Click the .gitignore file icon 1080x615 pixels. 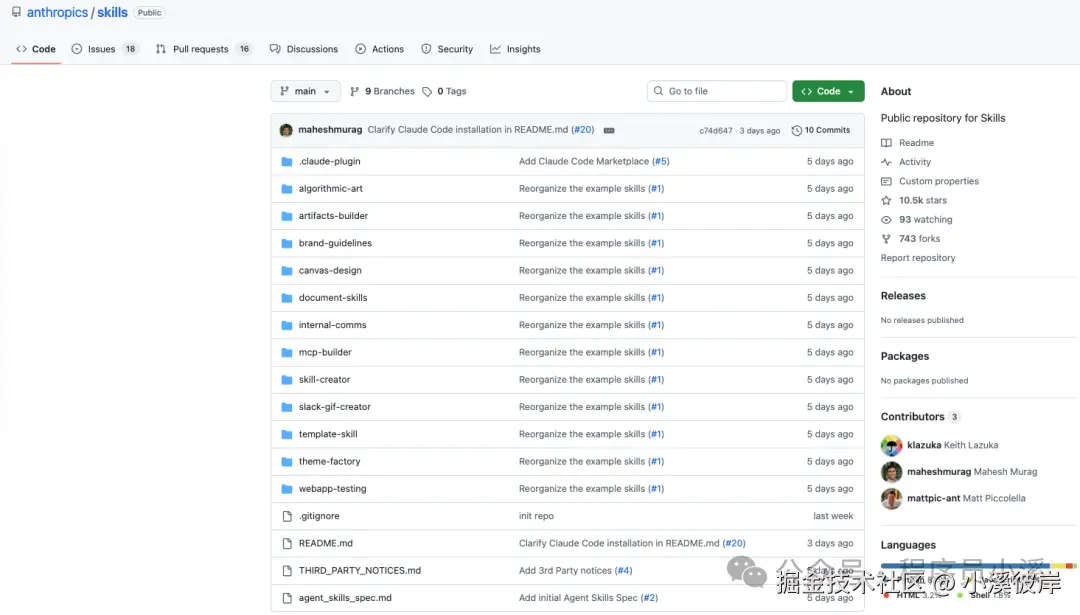[x=287, y=517]
